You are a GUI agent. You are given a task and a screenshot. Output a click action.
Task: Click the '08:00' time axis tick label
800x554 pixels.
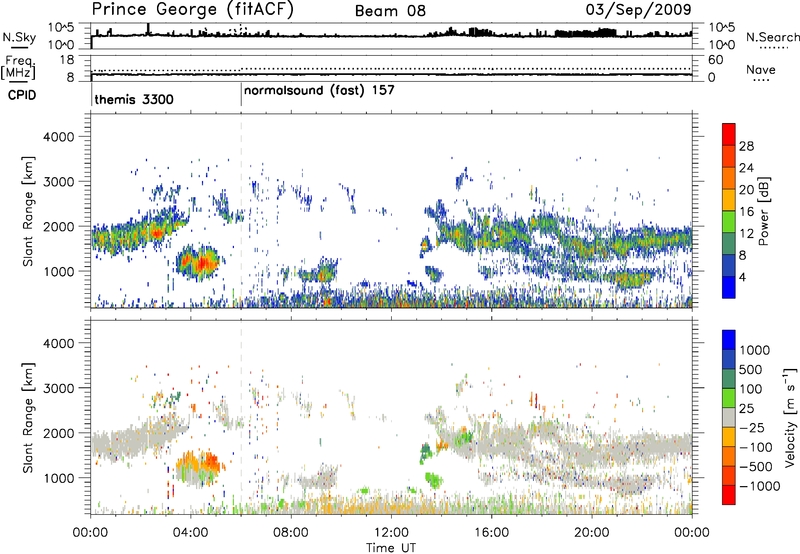(291, 533)
